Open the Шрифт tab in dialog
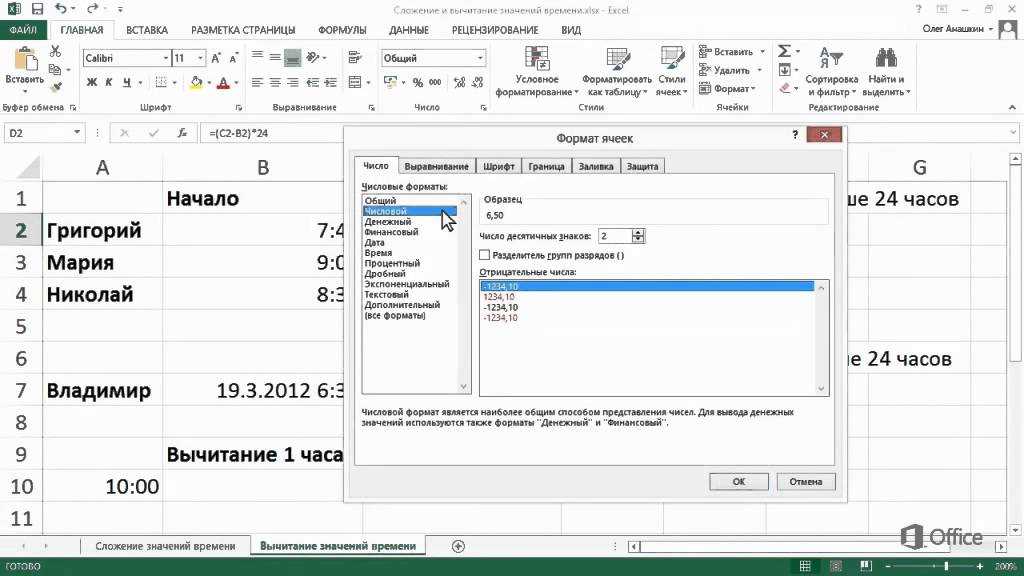The height and width of the screenshot is (576, 1024). (x=499, y=167)
